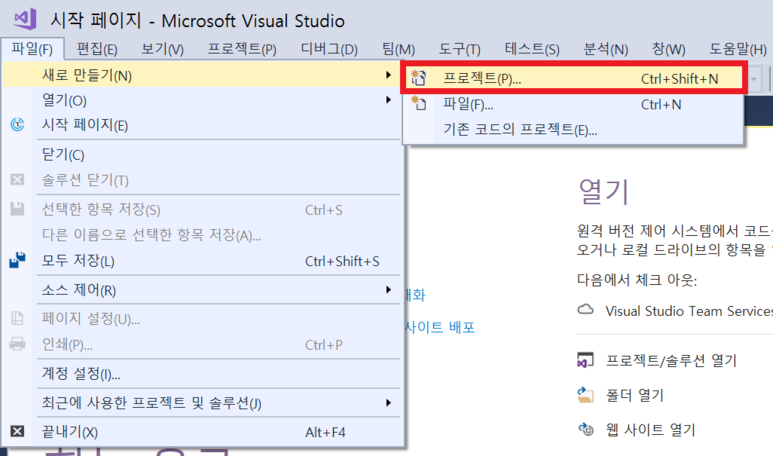
Task: Open the 디버그(D) menu
Action: (x=329, y=49)
